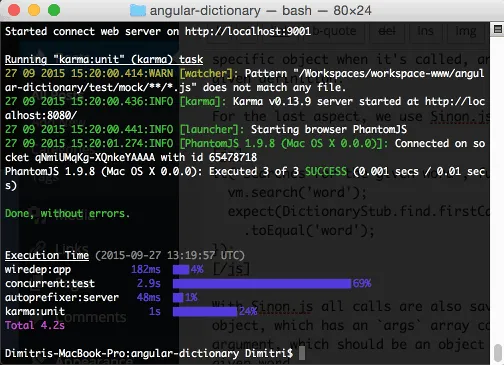504x365 pixels.
Task: Click the 15:20:00.414:WARN timestamp
Action: coord(122,73)
